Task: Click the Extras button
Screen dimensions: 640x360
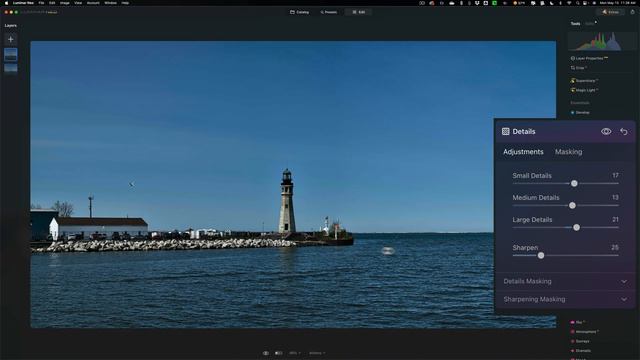Action: click(x=611, y=12)
